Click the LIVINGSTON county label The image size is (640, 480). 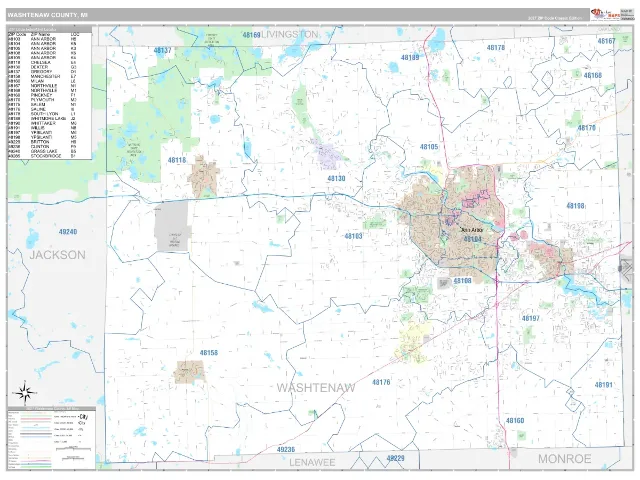(289, 35)
